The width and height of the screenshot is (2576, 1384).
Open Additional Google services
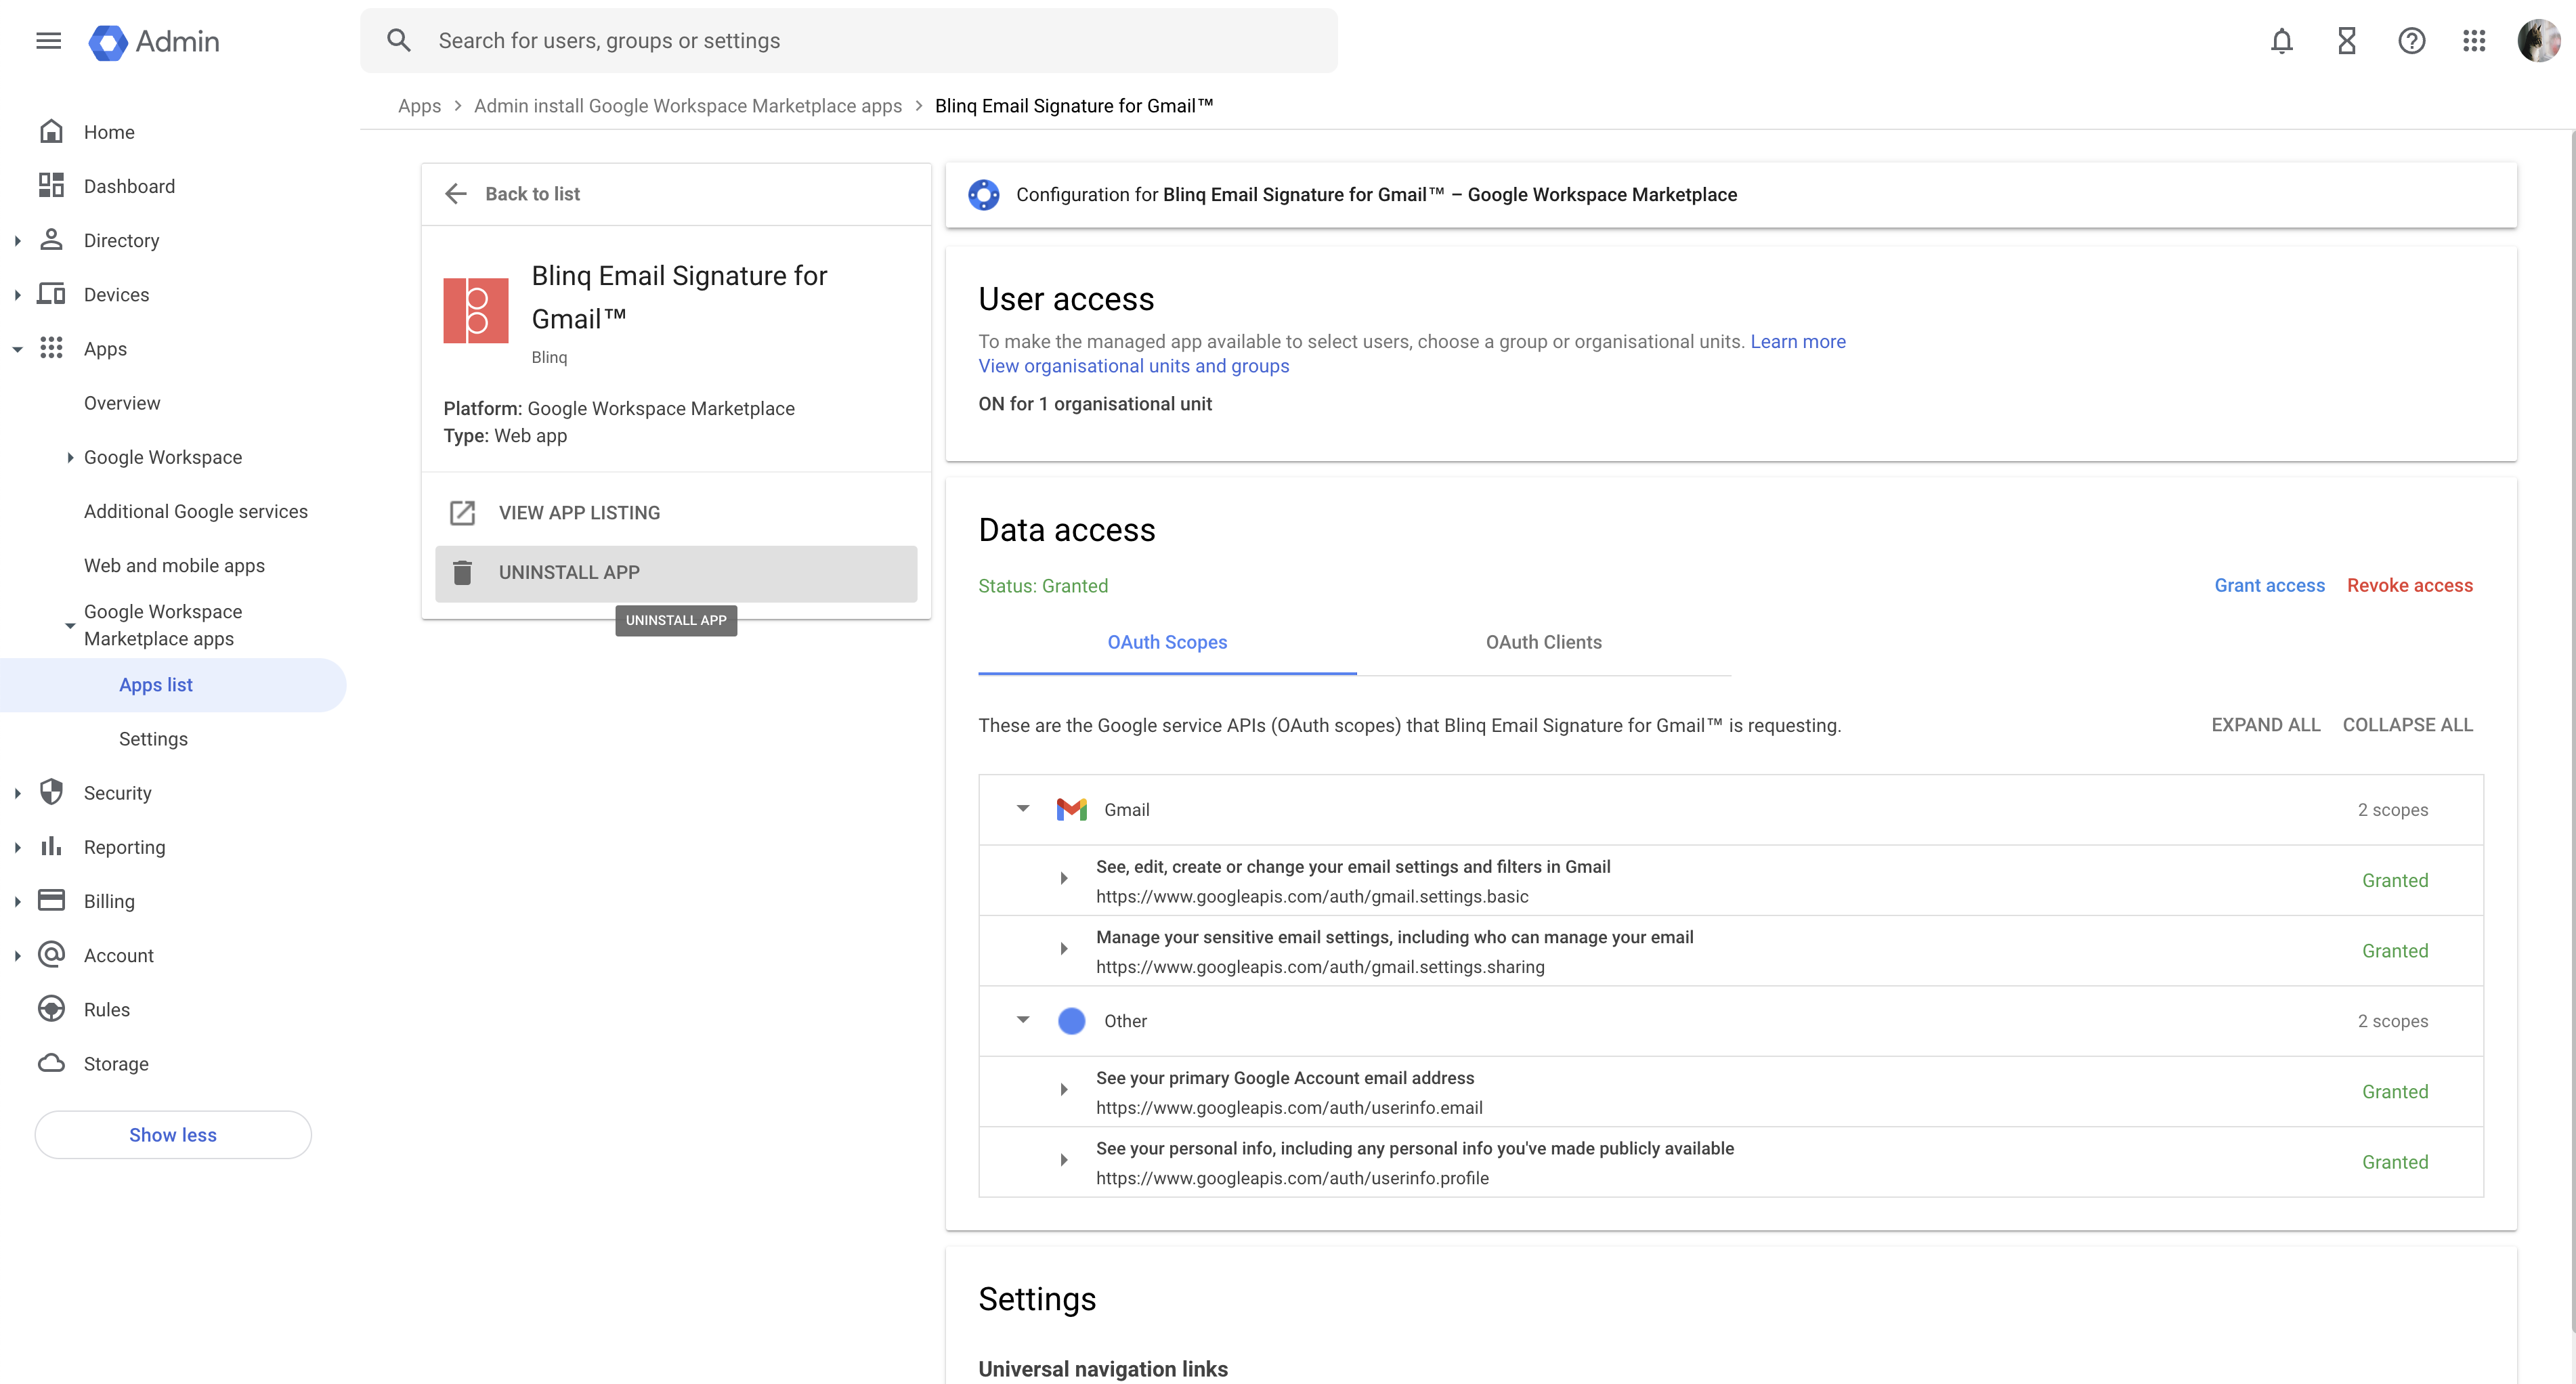(x=196, y=511)
